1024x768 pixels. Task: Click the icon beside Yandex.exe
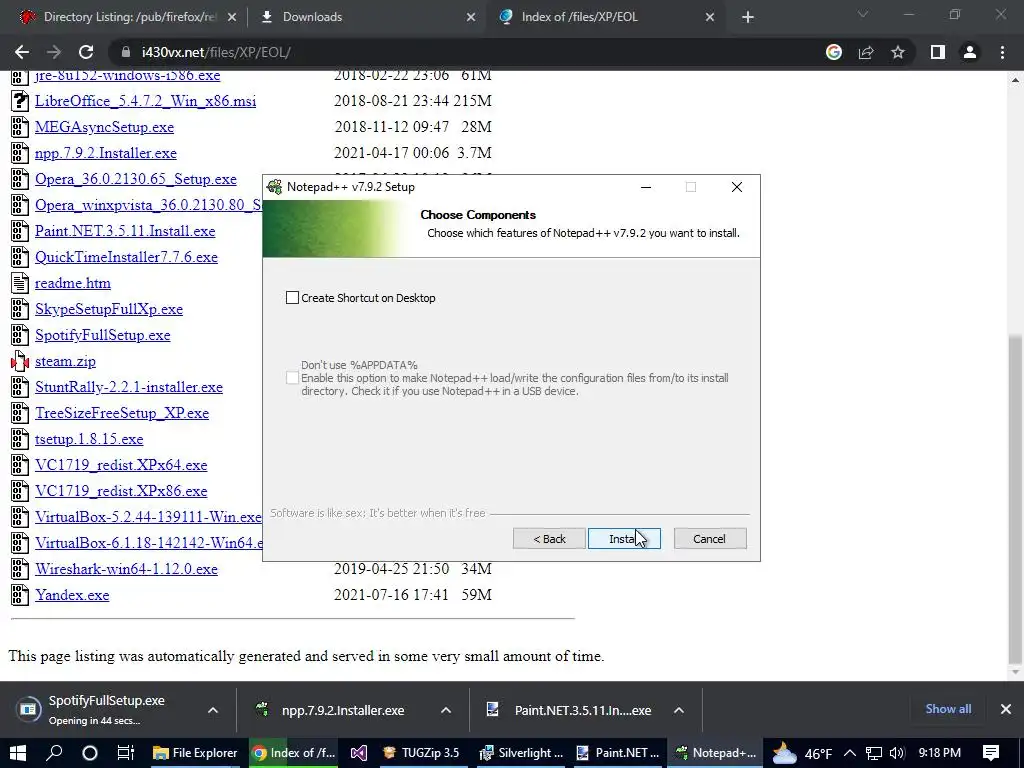pos(20,595)
